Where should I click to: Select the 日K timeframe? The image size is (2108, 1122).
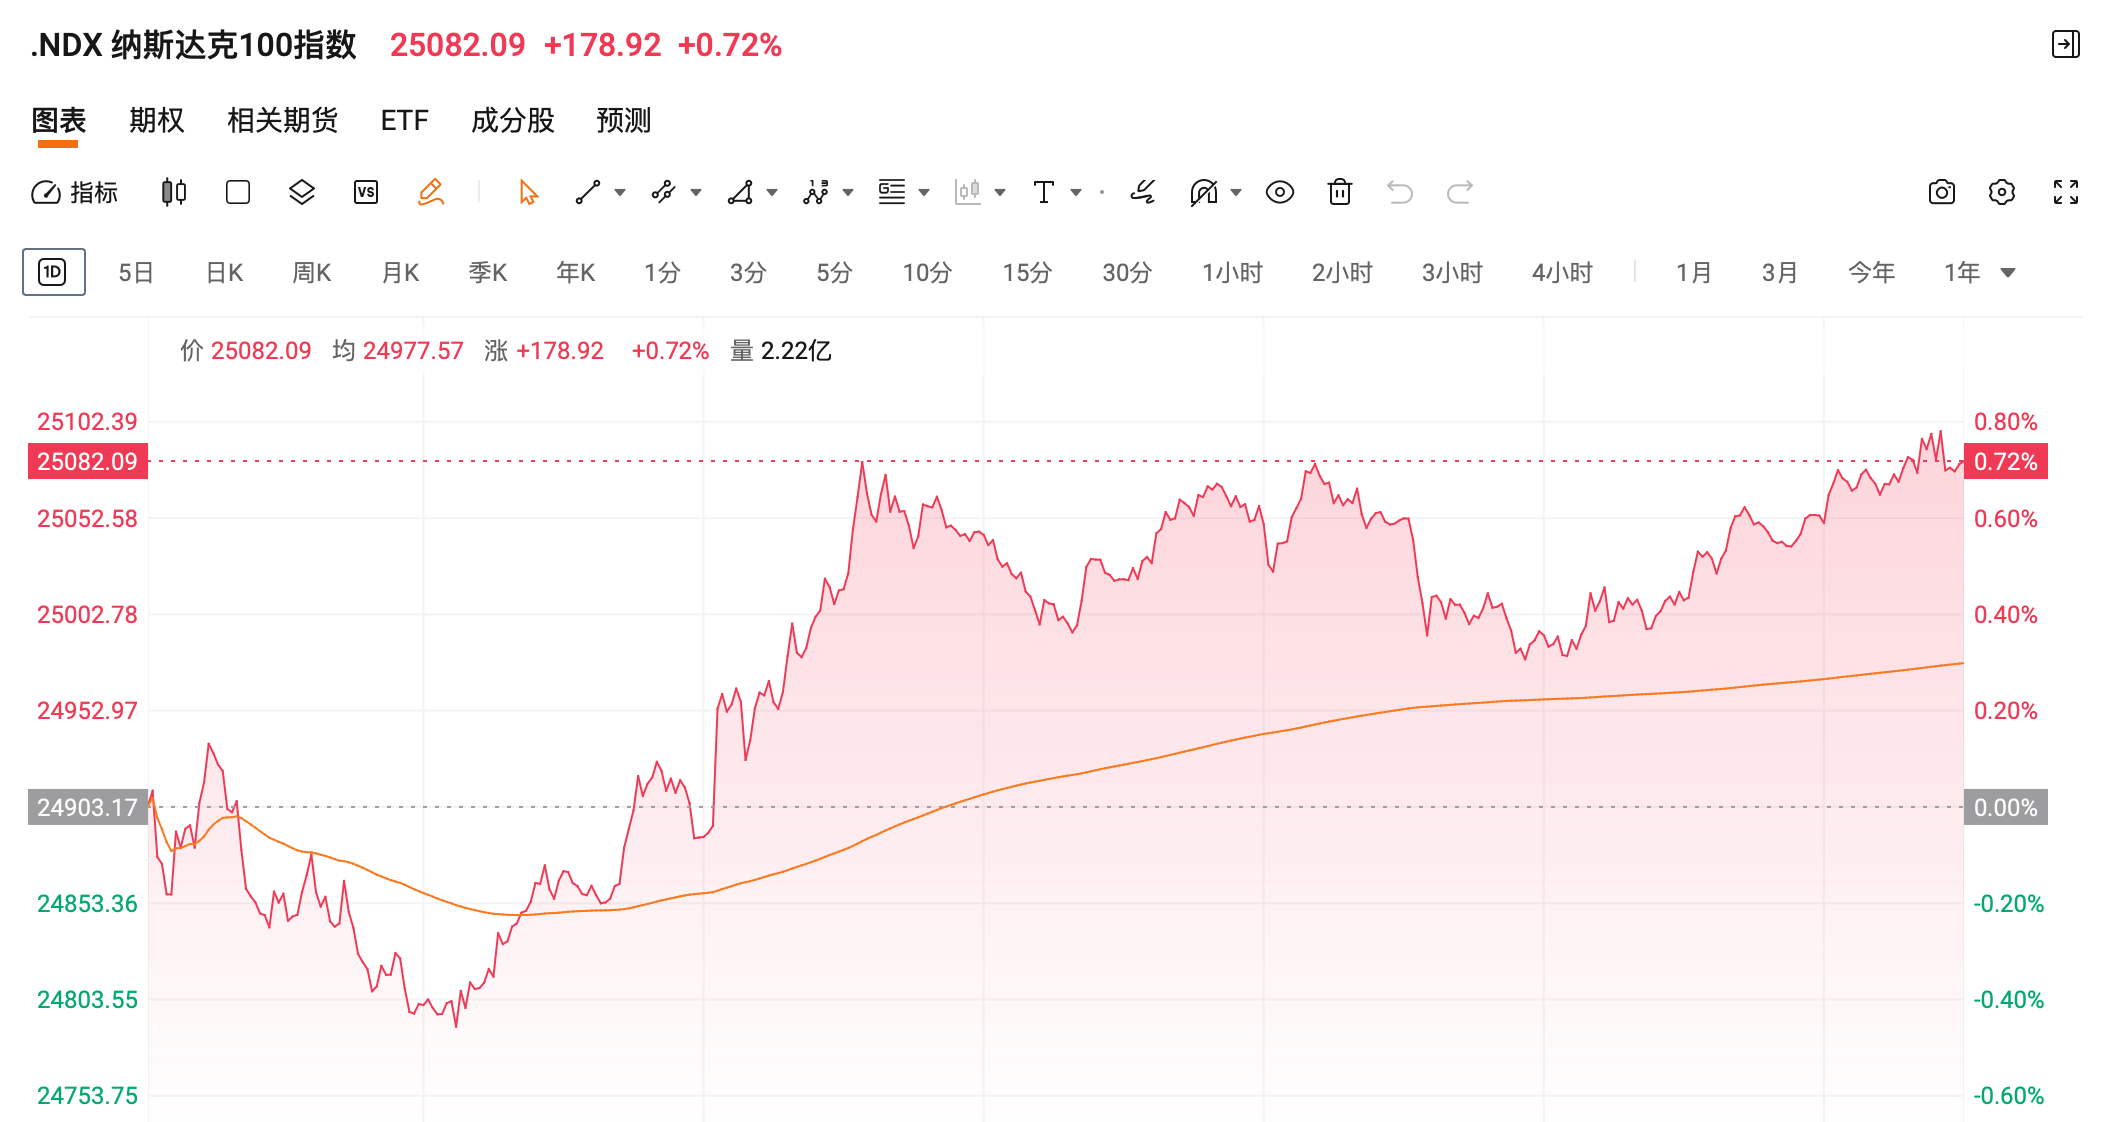[225, 273]
